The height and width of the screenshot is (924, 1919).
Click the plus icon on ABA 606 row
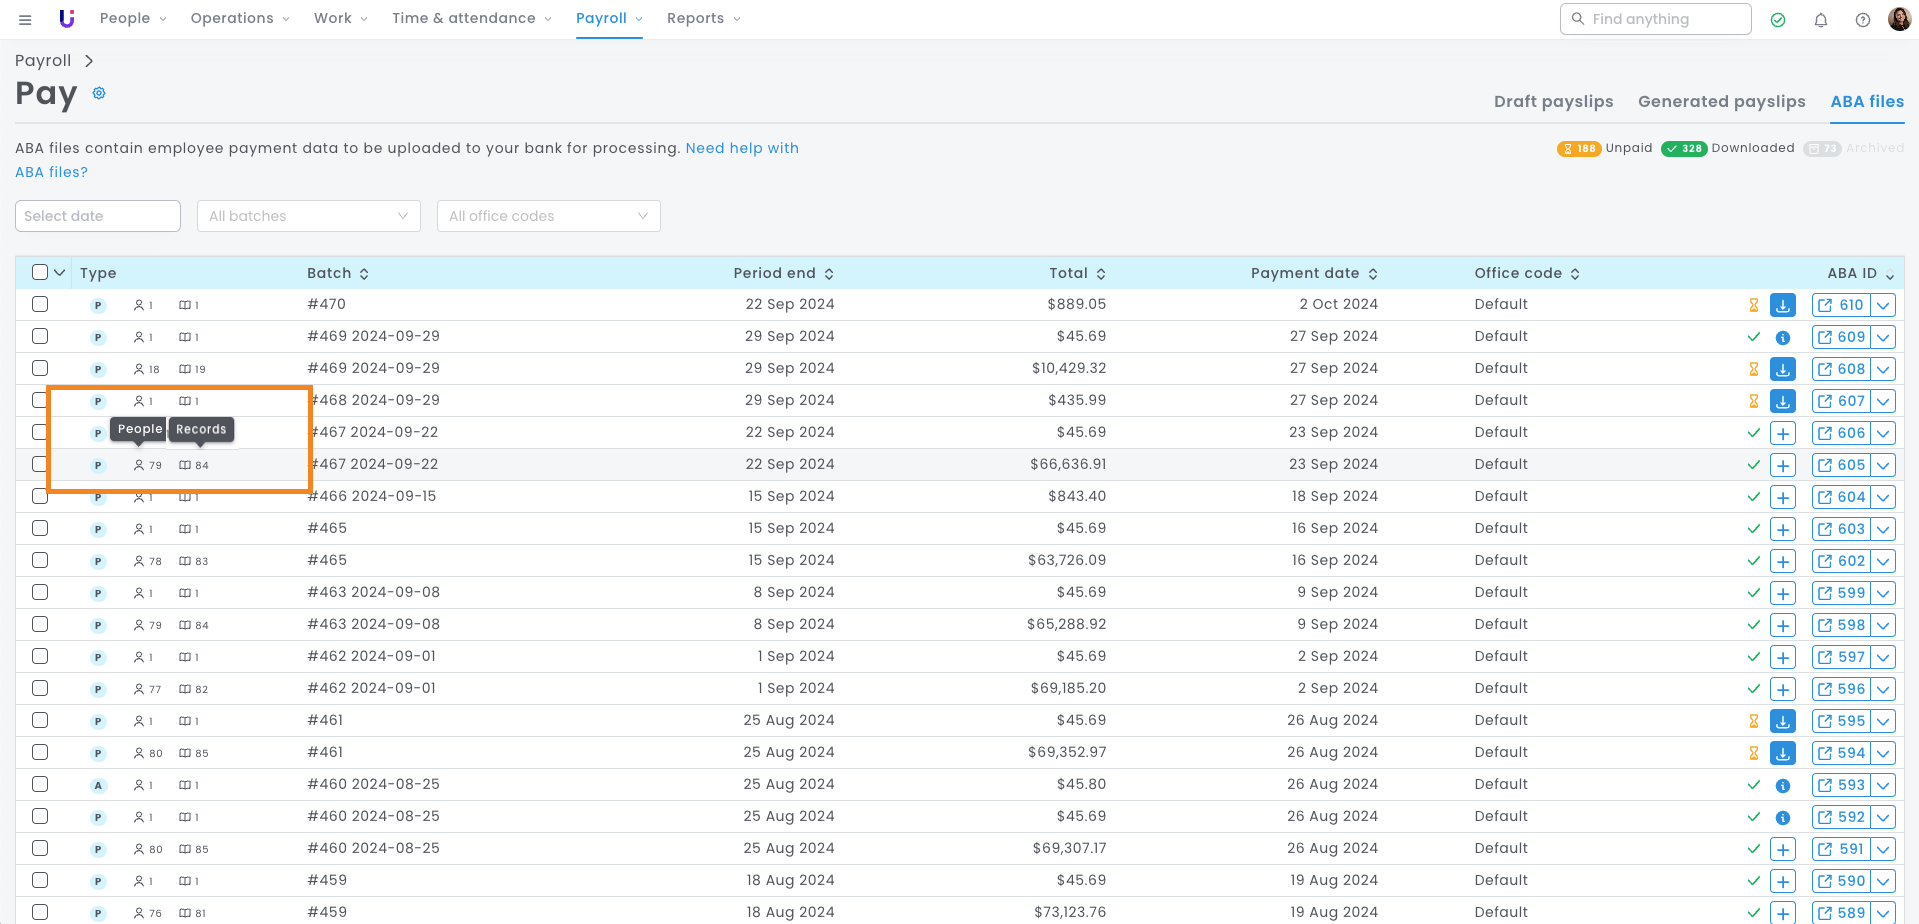[x=1782, y=433]
